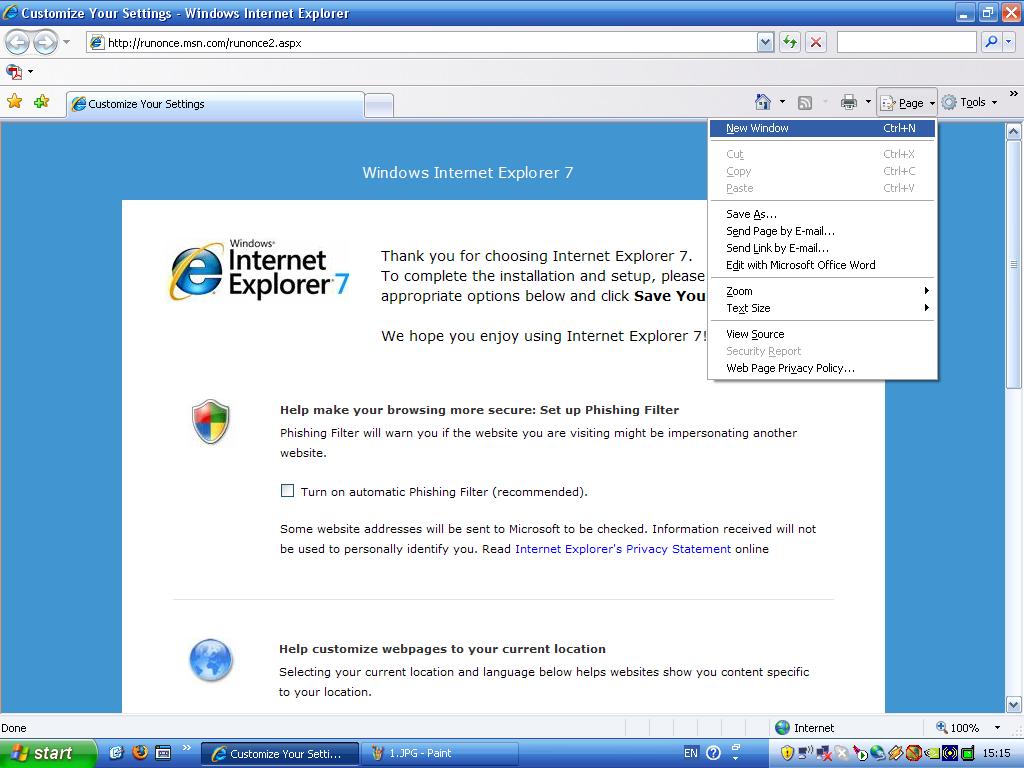1024x768 pixels.
Task: Open the Favorites Center star icon
Action: (14, 102)
